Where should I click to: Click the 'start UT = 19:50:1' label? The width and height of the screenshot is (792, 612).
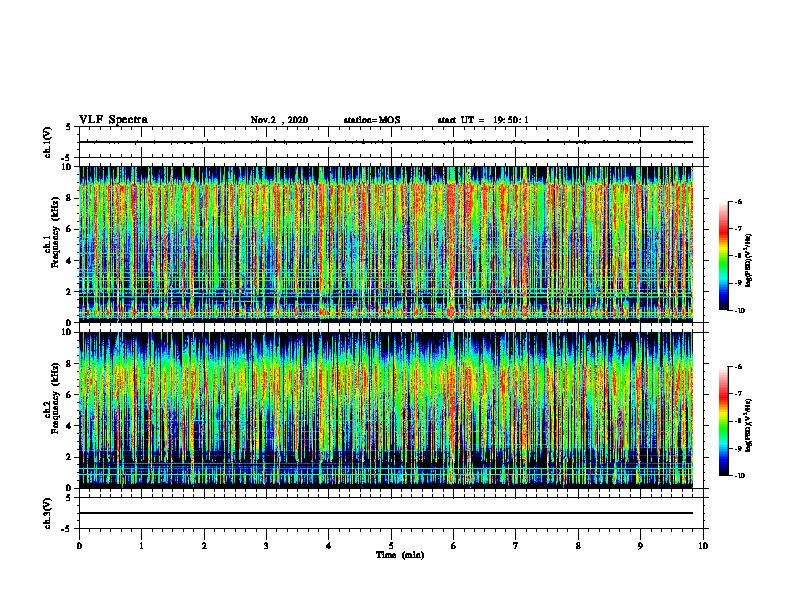tap(483, 120)
